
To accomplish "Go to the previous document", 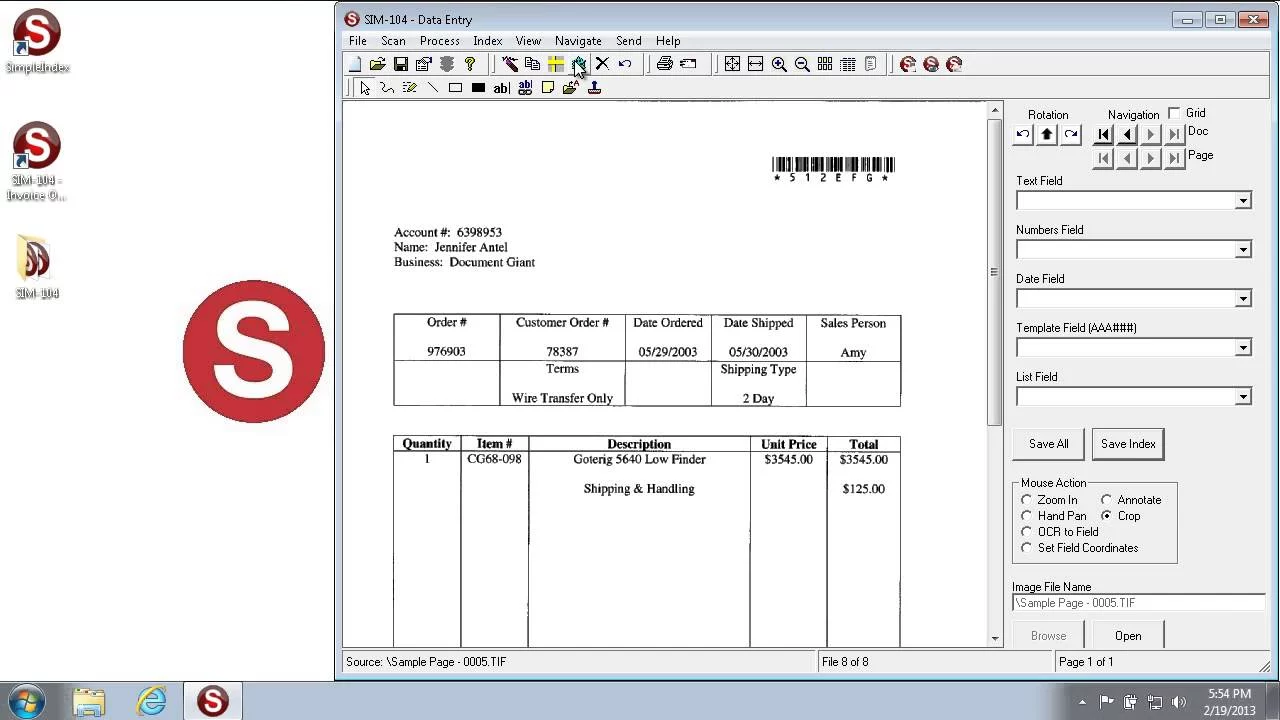I will (1127, 134).
